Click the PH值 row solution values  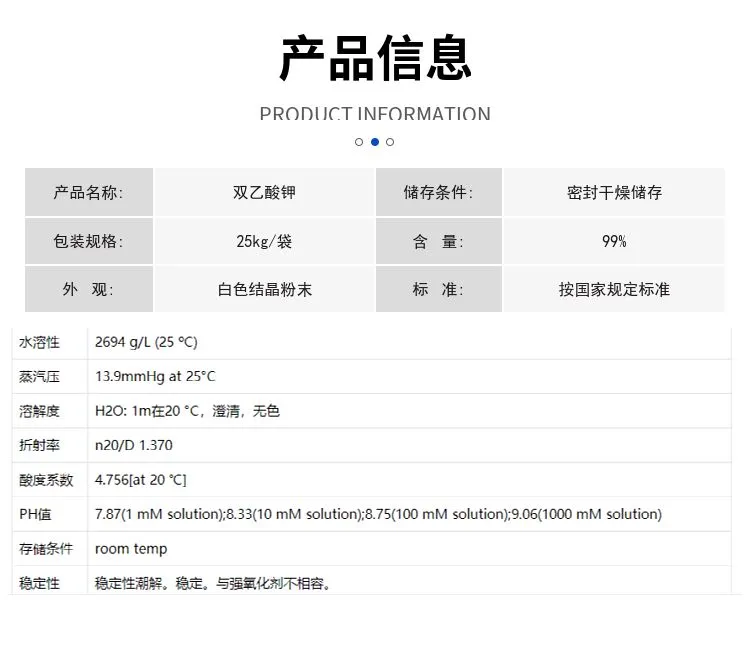click(x=378, y=514)
